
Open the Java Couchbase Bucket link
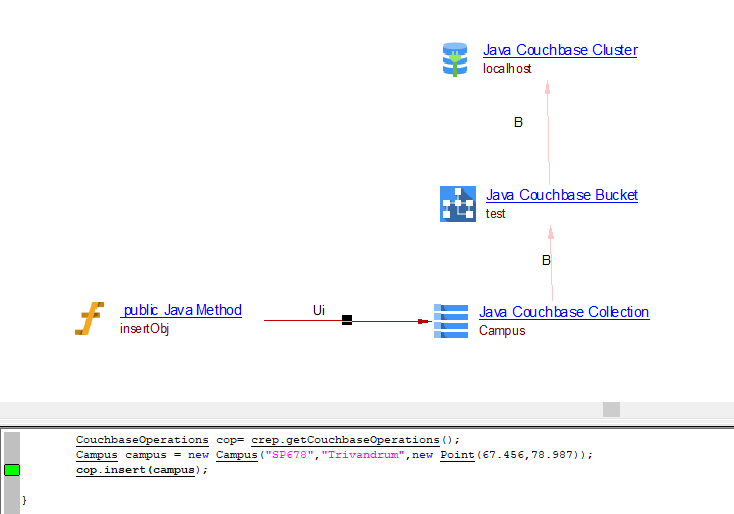561,195
